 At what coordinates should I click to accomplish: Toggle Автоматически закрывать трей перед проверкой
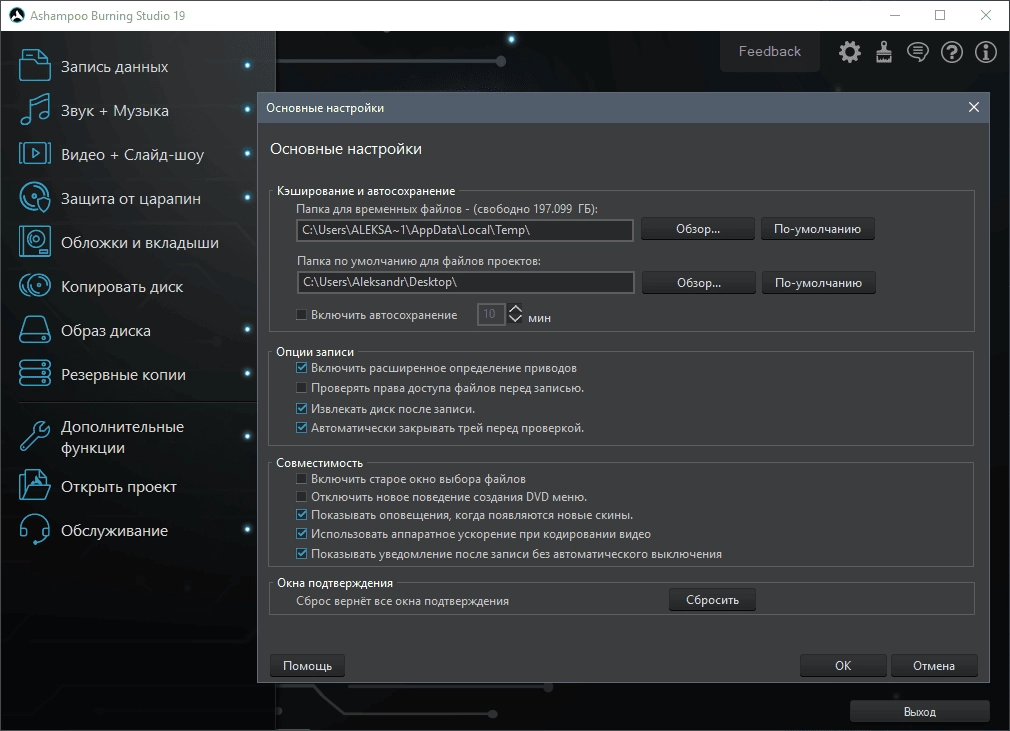coord(301,428)
